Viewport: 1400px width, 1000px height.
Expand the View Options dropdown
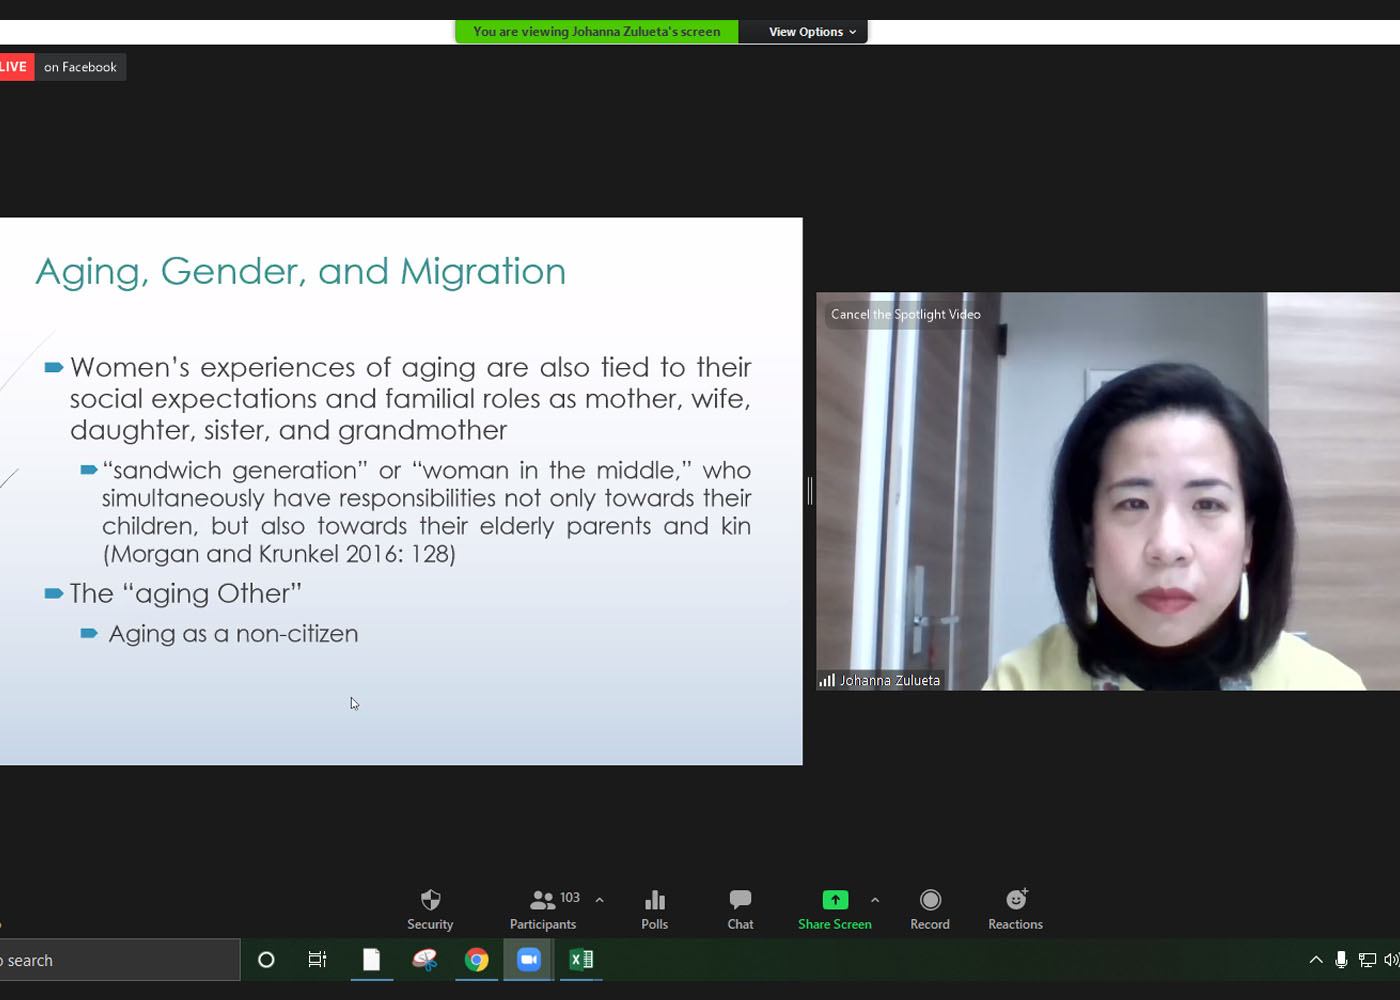pos(812,32)
